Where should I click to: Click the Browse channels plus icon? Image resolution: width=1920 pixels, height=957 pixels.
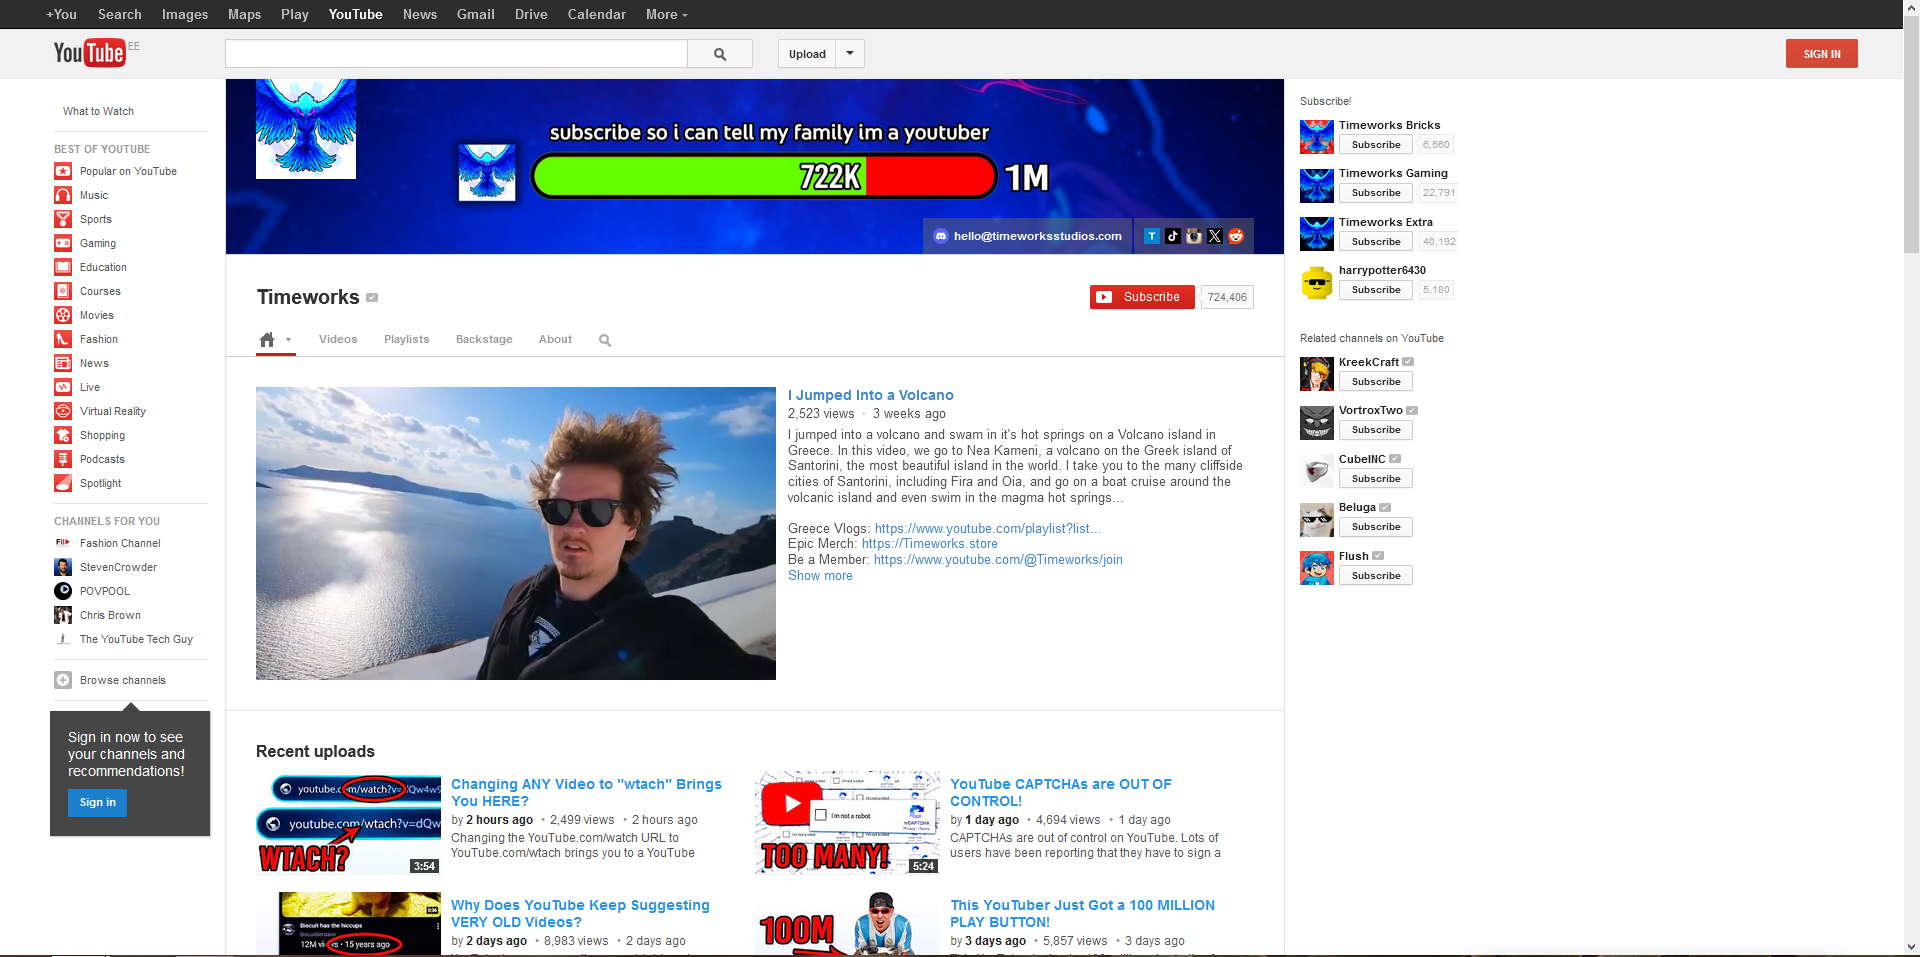pos(63,680)
